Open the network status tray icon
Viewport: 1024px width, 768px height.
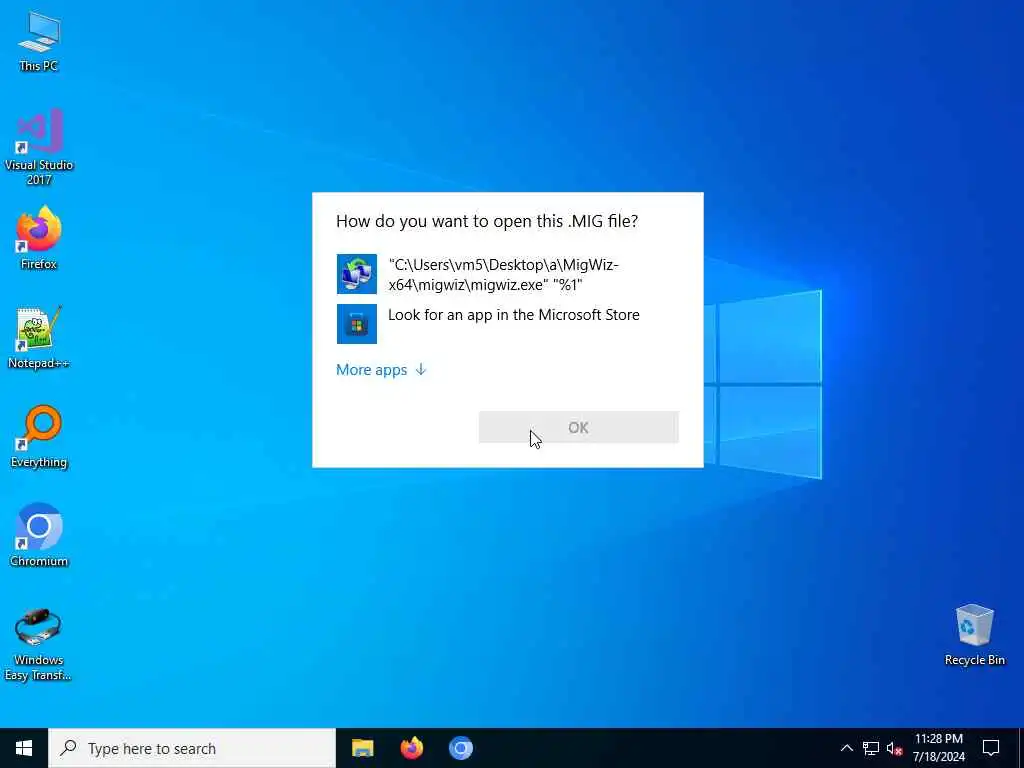(x=871, y=748)
